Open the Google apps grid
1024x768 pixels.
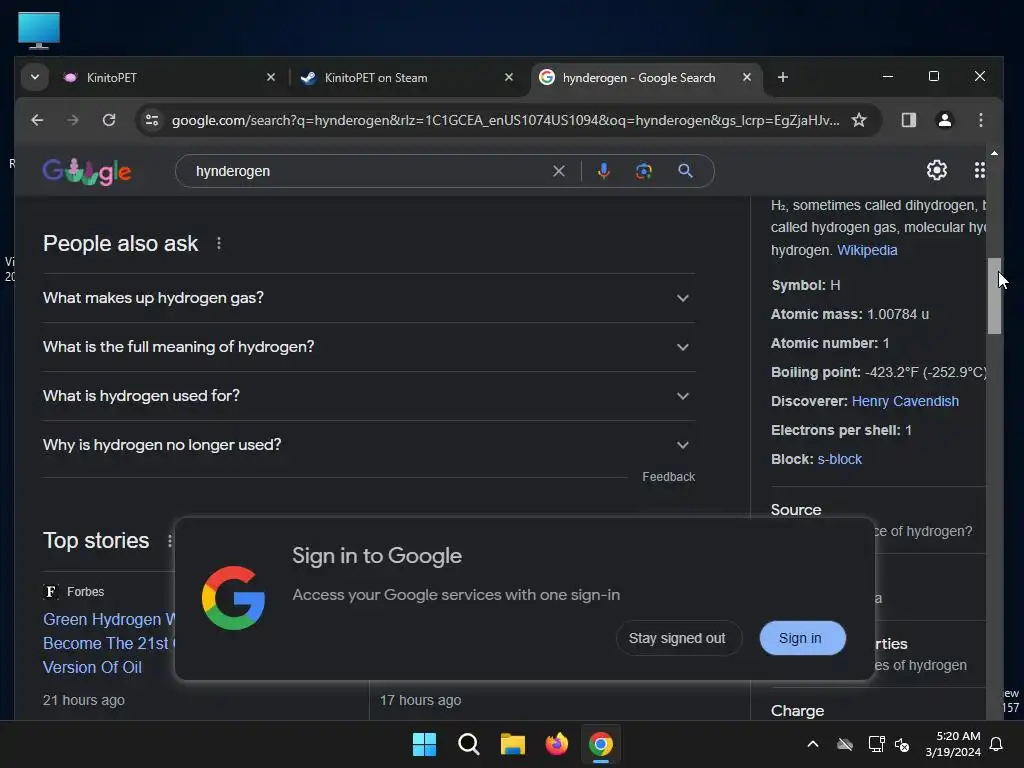point(980,170)
